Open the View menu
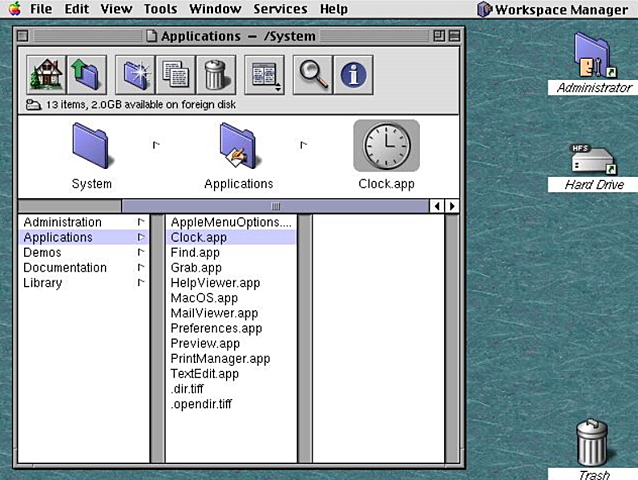Image resolution: width=638 pixels, height=480 pixels. 116,9
